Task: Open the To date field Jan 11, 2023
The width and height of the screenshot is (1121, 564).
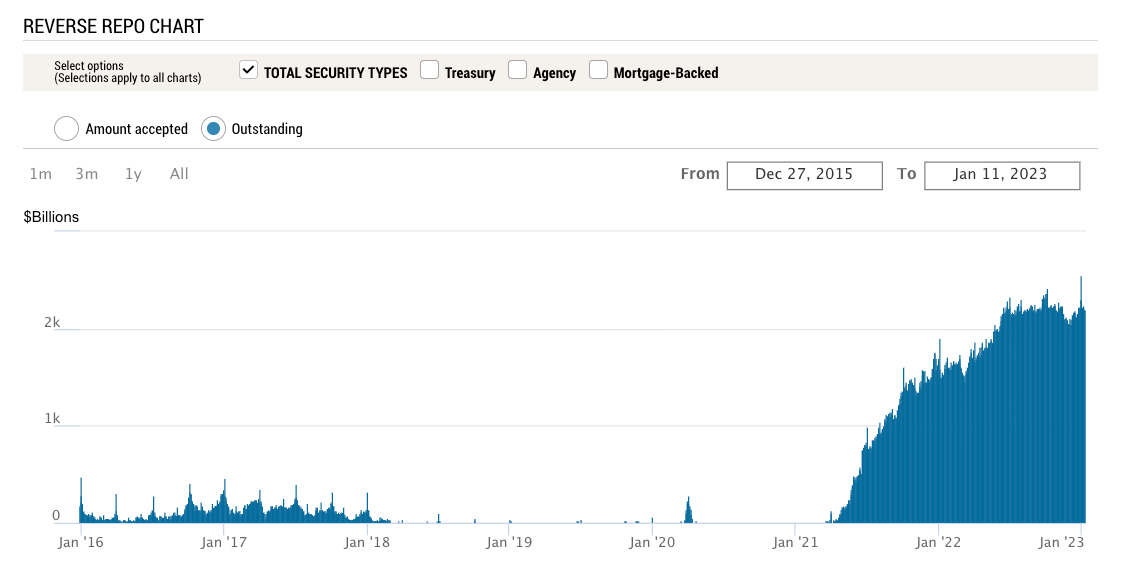Action: click(x=1002, y=175)
